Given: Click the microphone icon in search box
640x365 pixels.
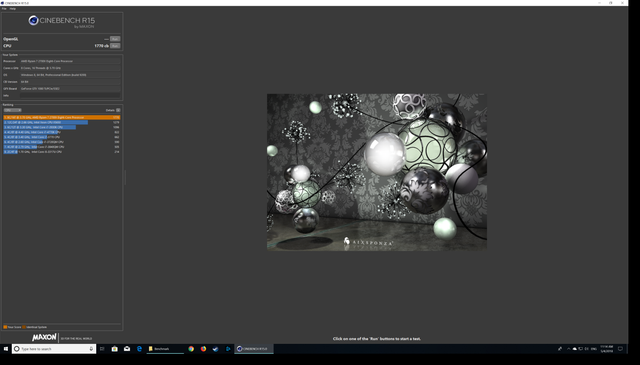Looking at the screenshot, I should [x=91, y=349].
